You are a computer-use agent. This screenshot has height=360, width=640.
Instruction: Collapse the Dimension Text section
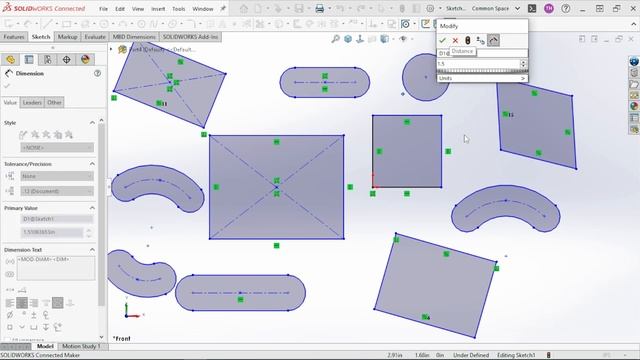click(92, 250)
